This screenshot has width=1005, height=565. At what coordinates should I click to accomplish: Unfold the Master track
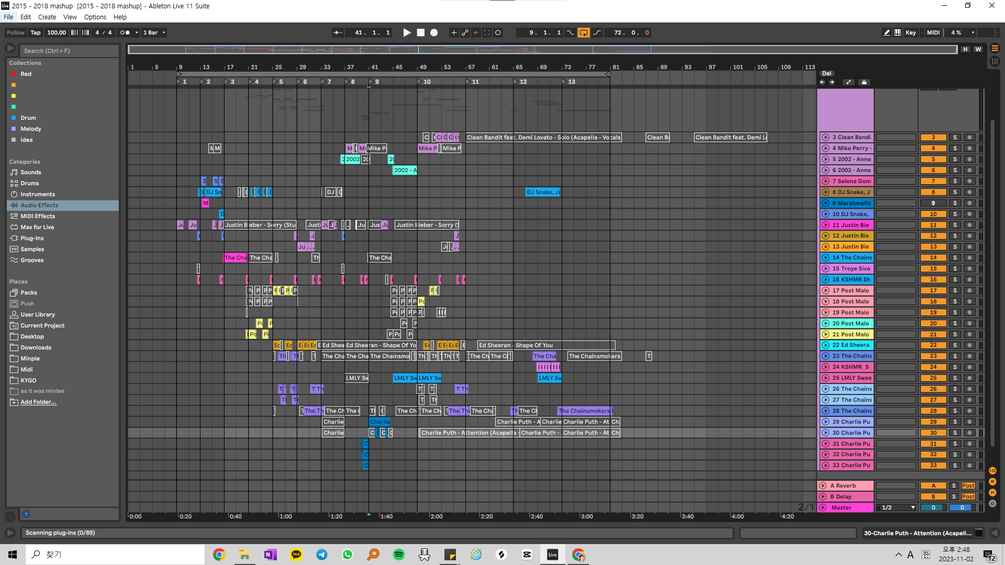[823, 507]
